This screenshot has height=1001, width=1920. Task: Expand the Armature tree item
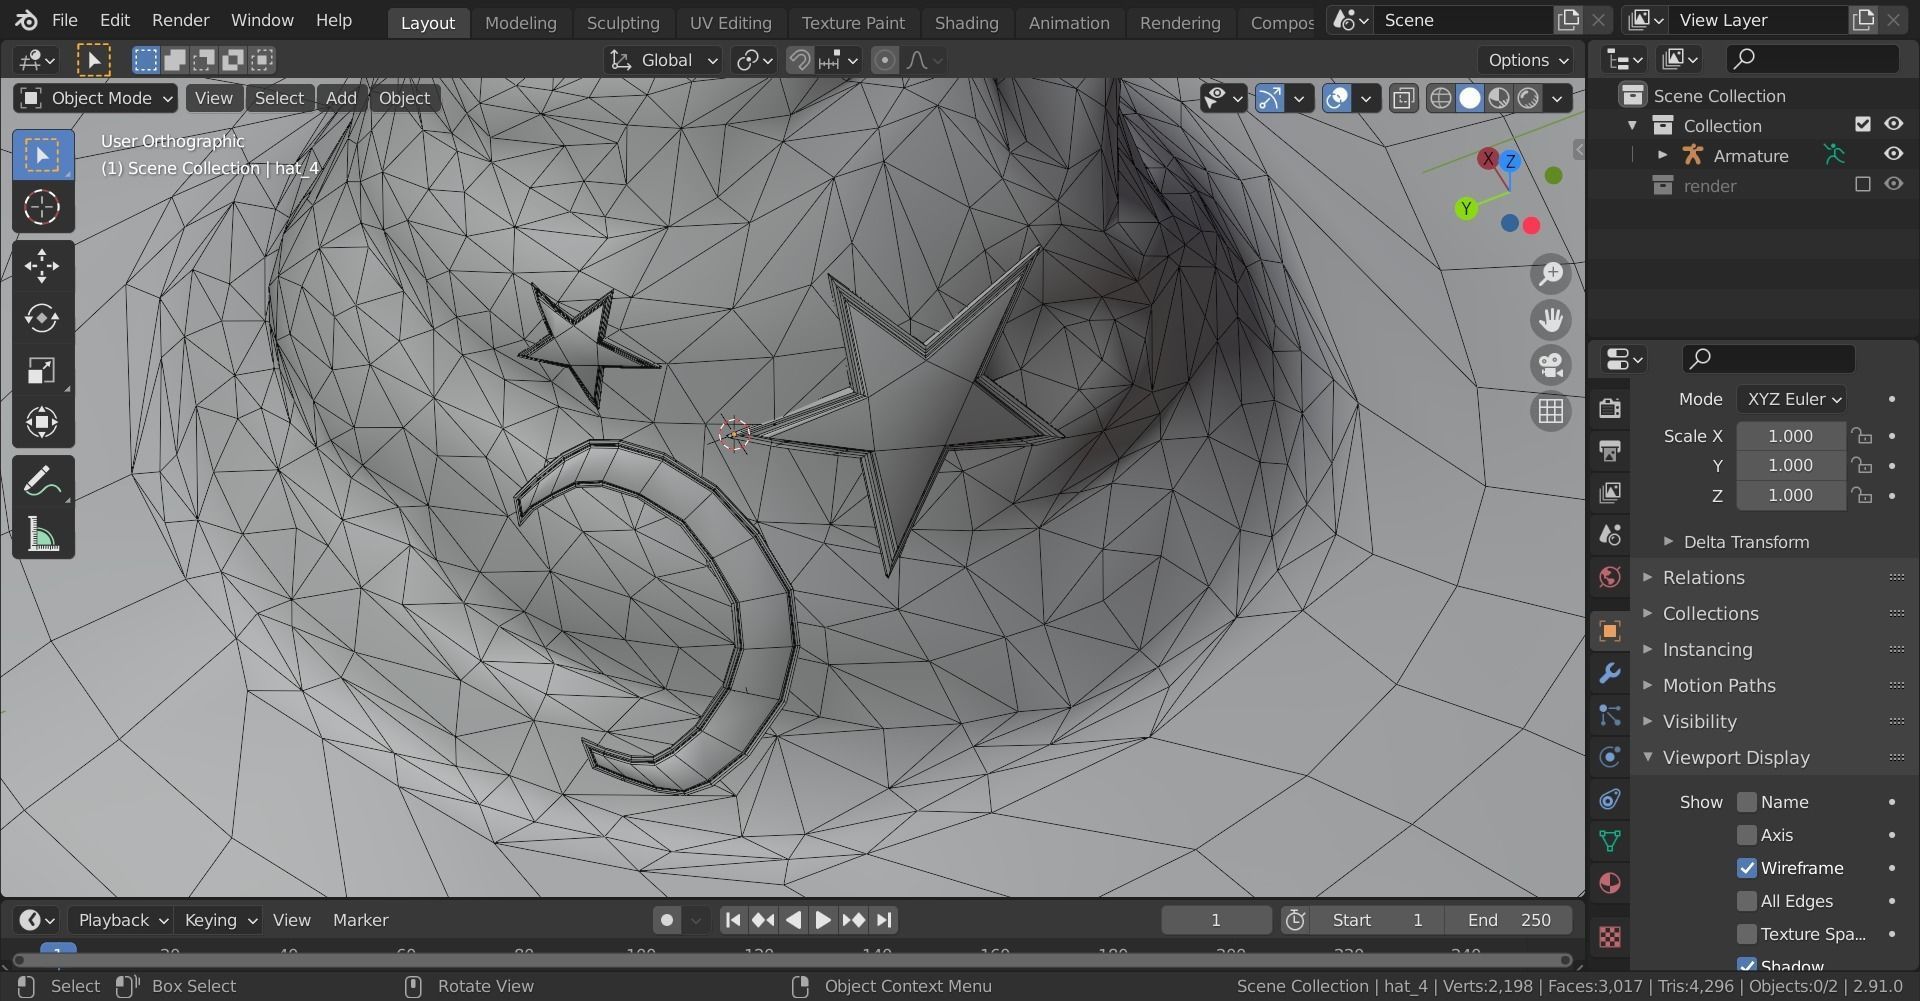pos(1662,155)
